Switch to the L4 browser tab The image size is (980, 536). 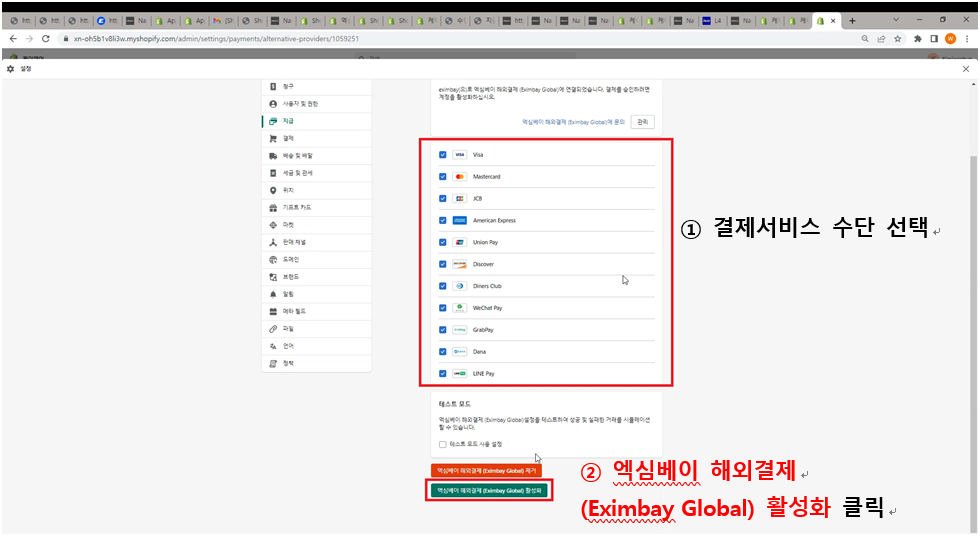712,21
